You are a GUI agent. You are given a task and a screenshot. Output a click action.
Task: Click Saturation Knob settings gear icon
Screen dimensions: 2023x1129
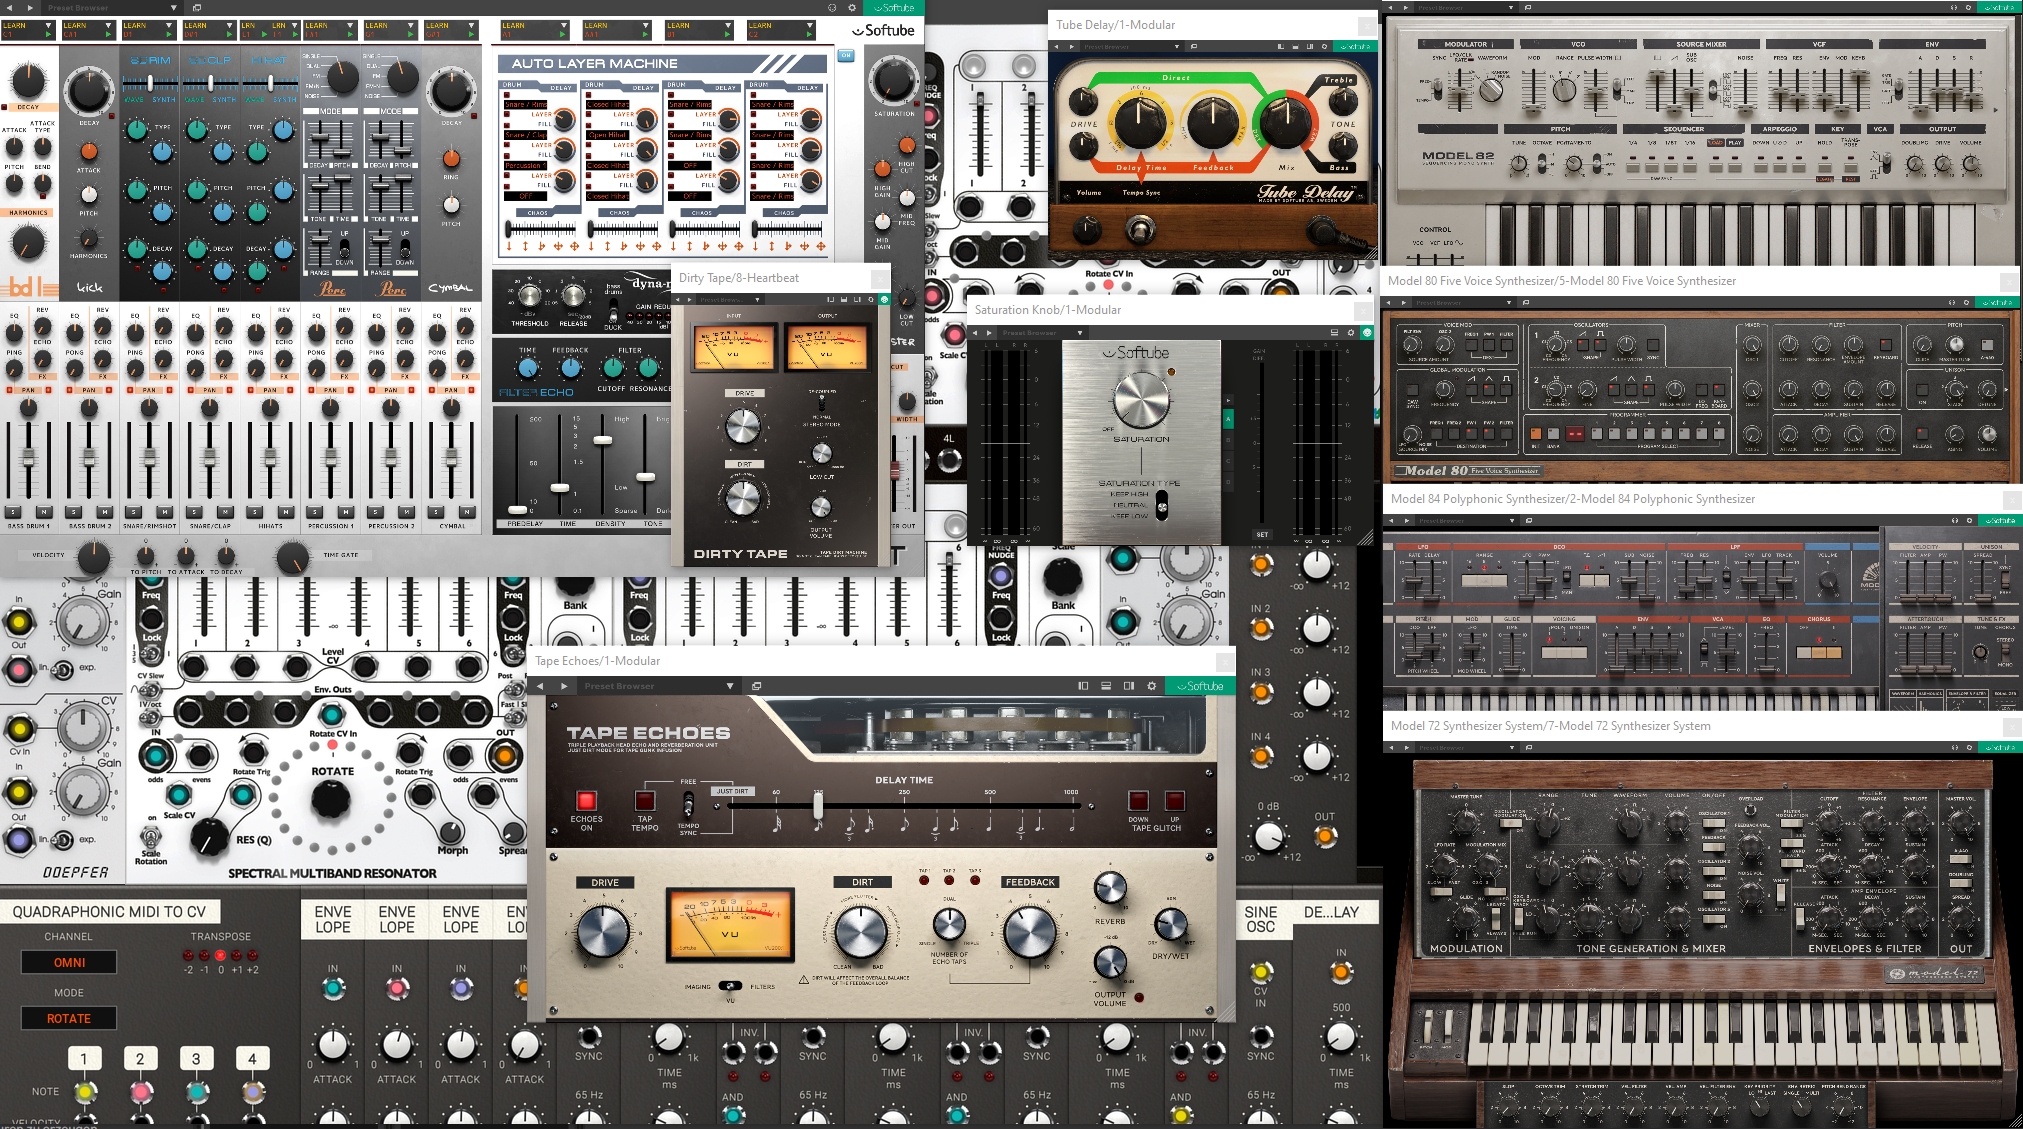pos(1351,333)
